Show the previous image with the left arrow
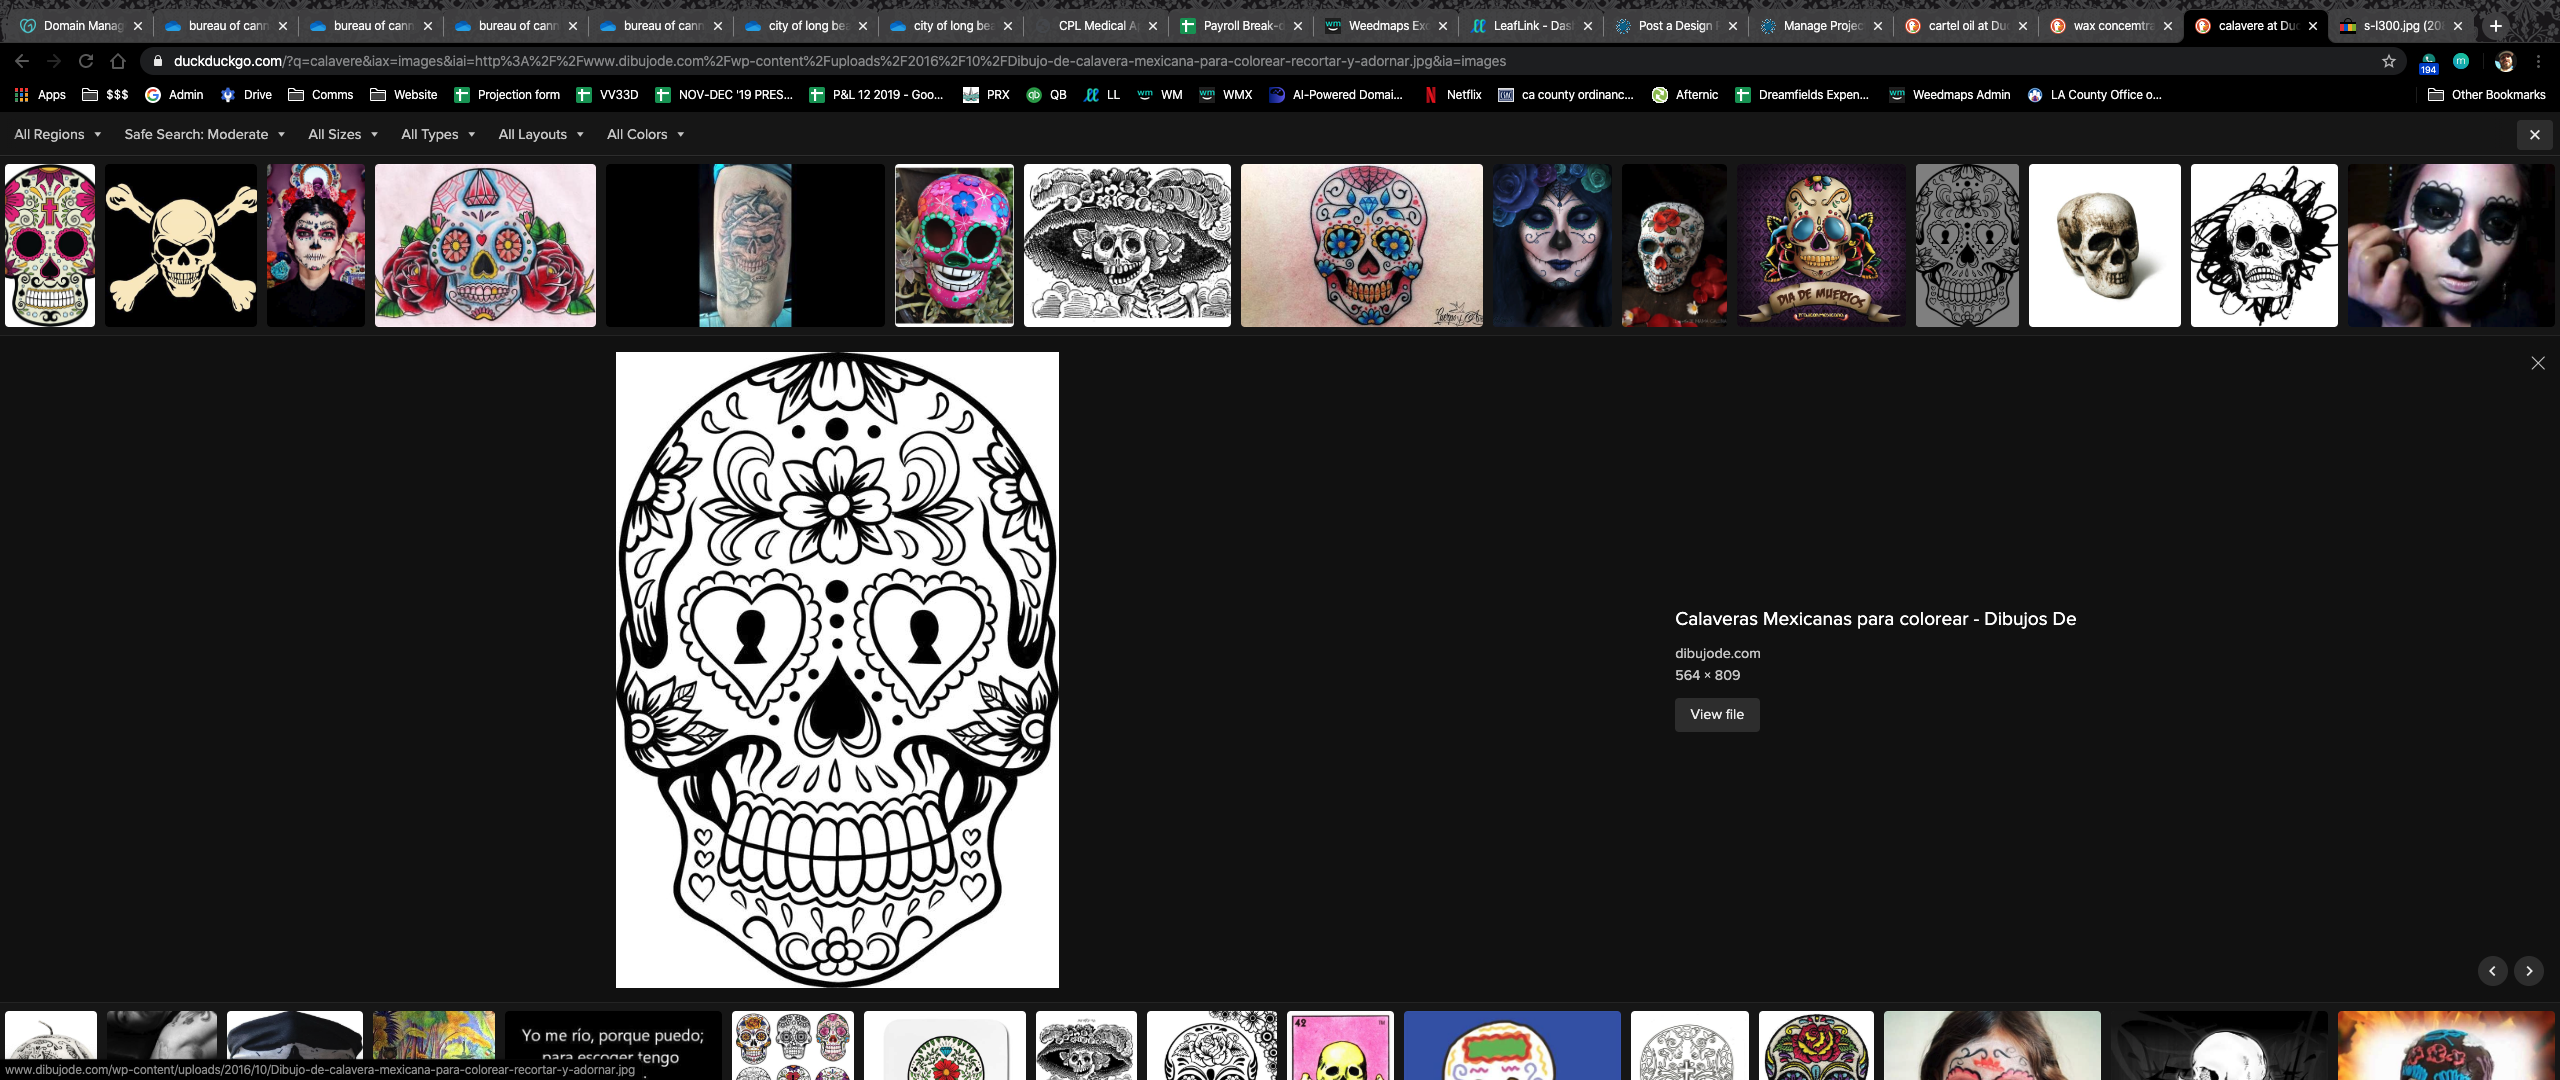Viewport: 2560px width, 1080px height. pyautogui.click(x=2492, y=971)
